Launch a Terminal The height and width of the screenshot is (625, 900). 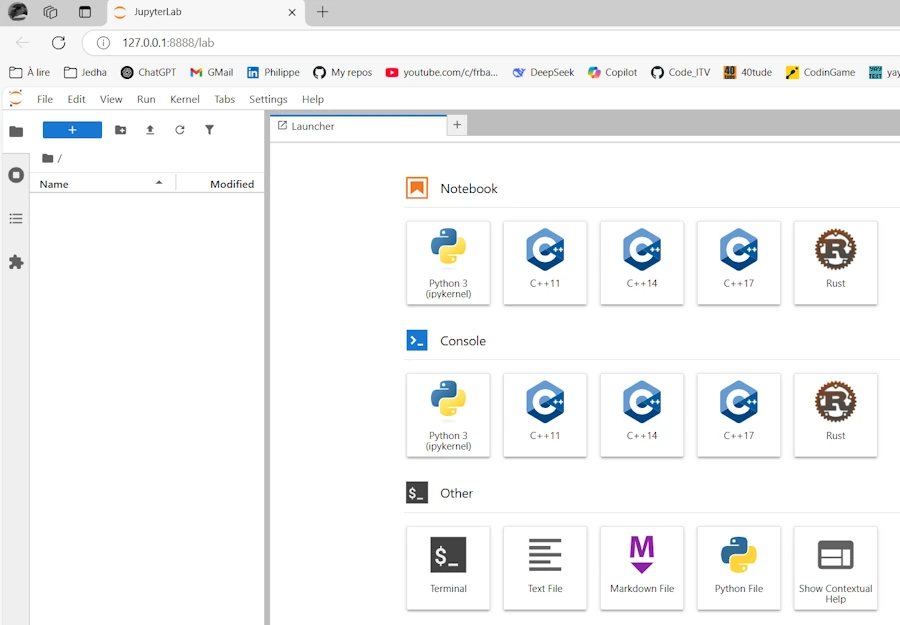coord(448,568)
